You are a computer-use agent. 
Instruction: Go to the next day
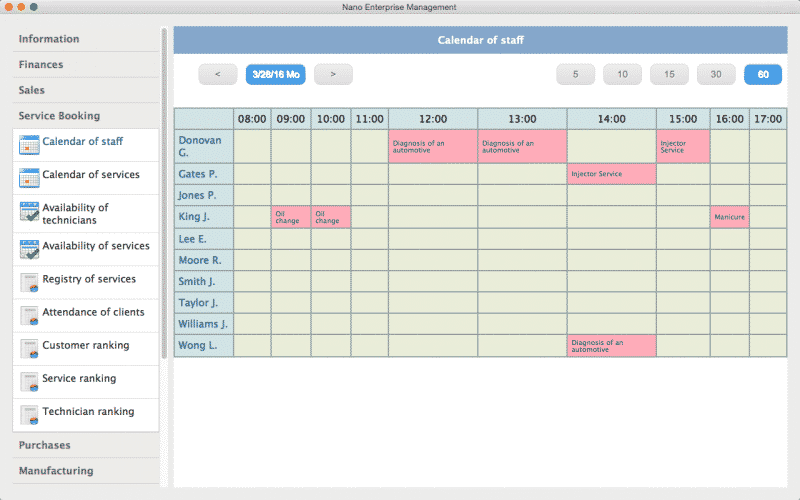333,74
